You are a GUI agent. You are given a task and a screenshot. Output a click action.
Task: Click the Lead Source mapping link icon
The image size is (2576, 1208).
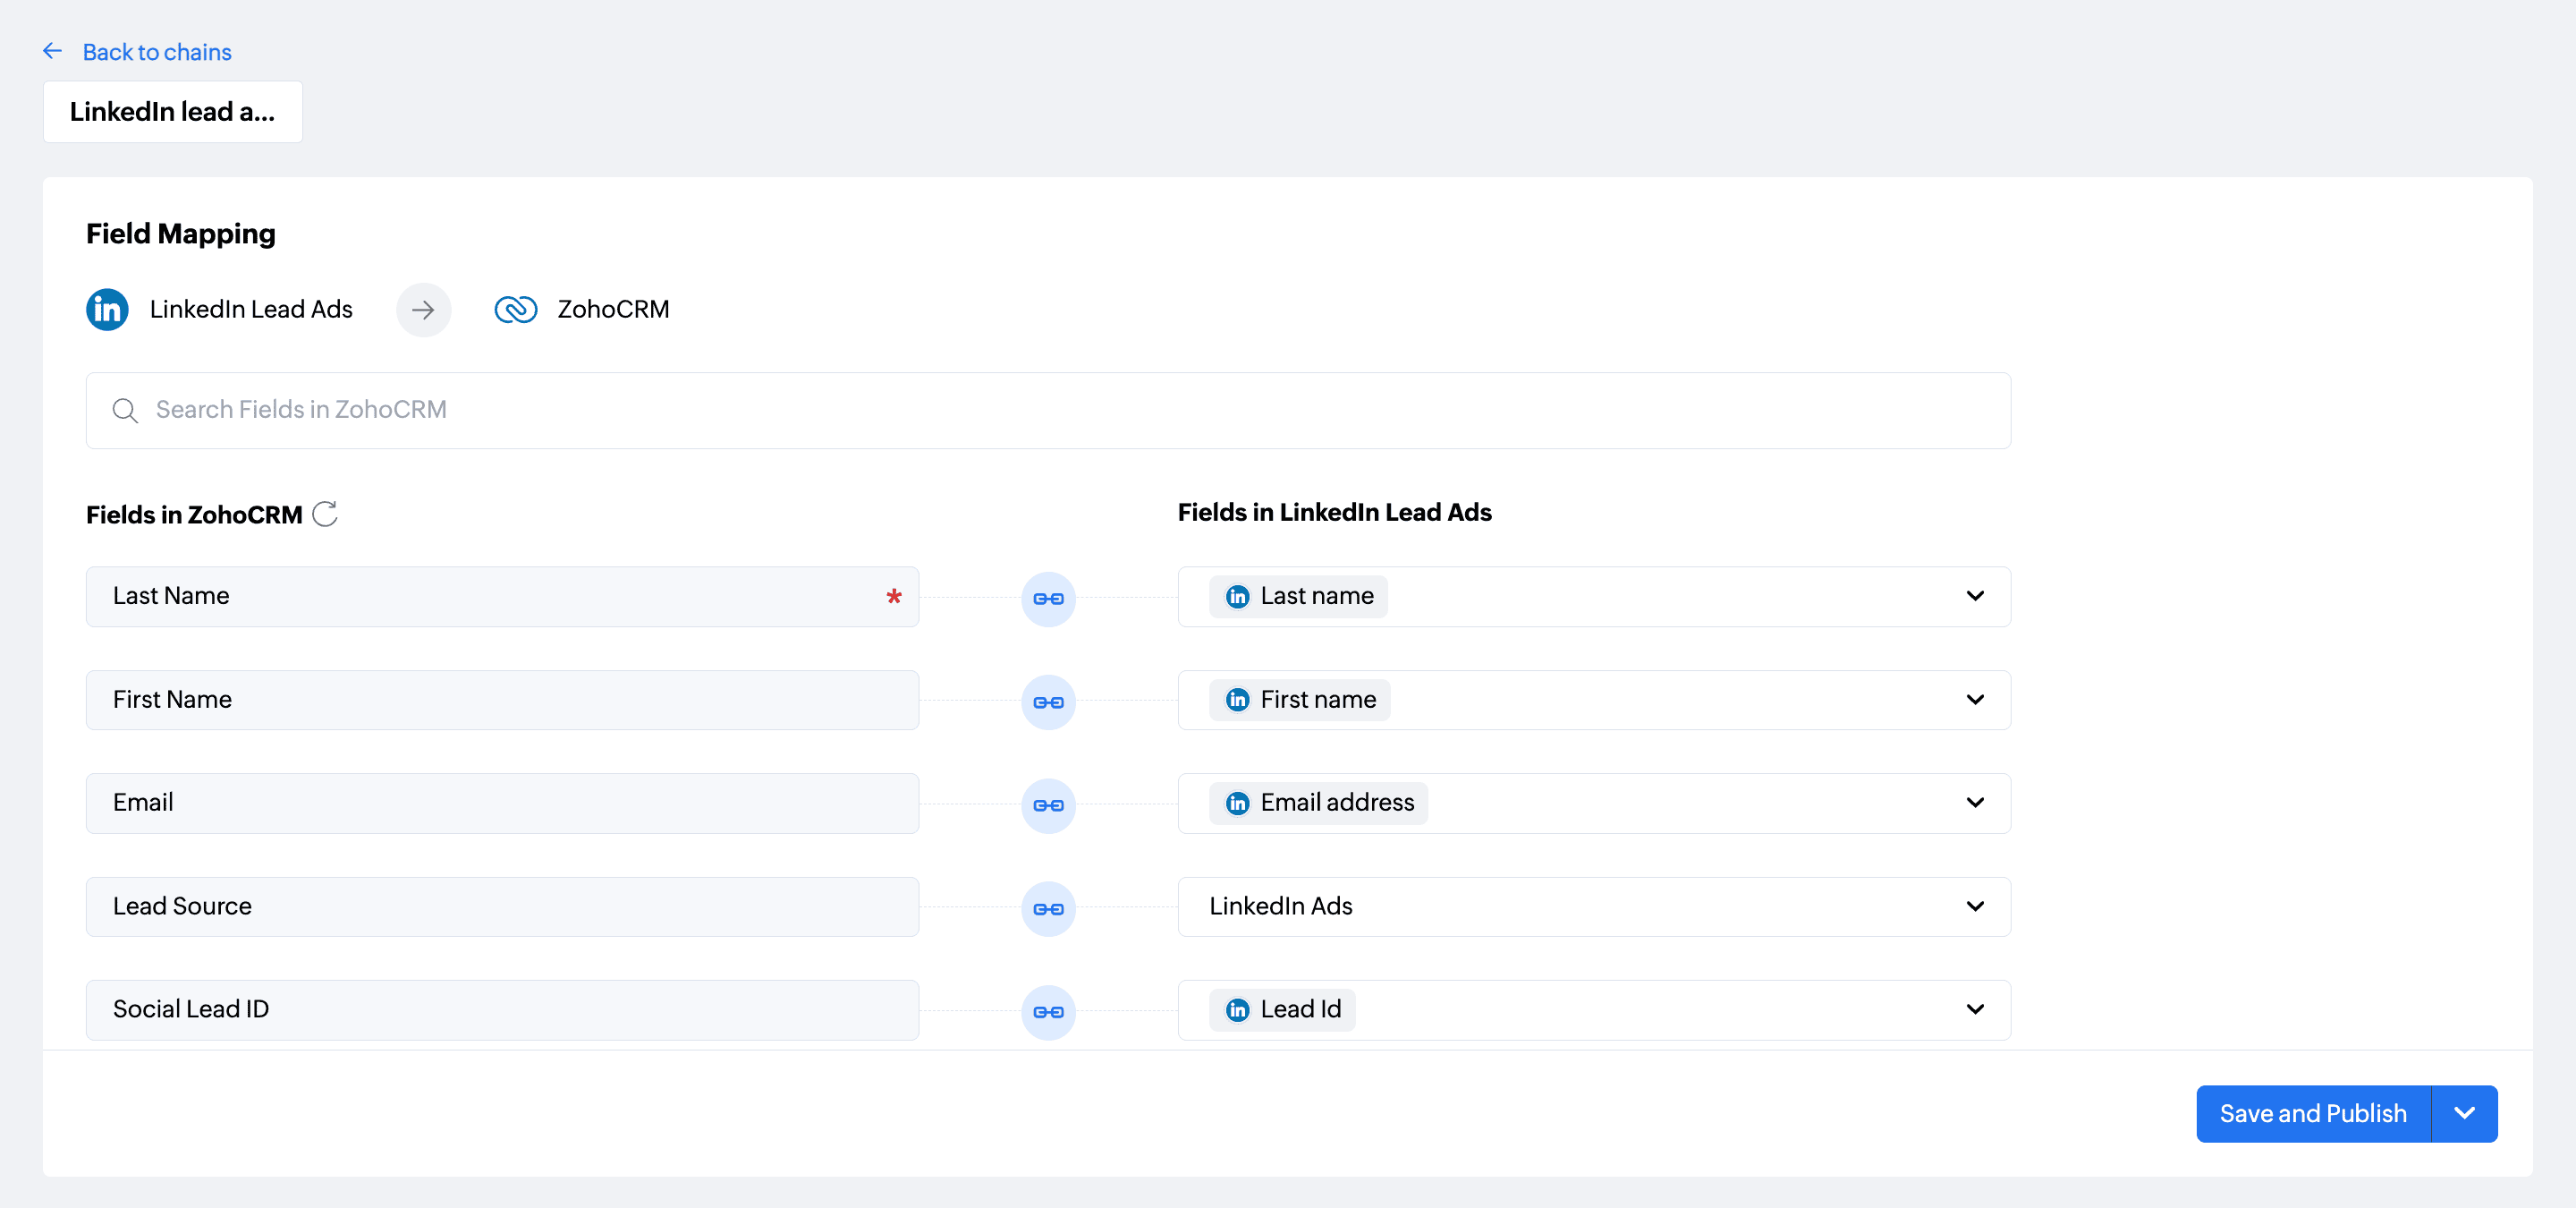(x=1048, y=908)
